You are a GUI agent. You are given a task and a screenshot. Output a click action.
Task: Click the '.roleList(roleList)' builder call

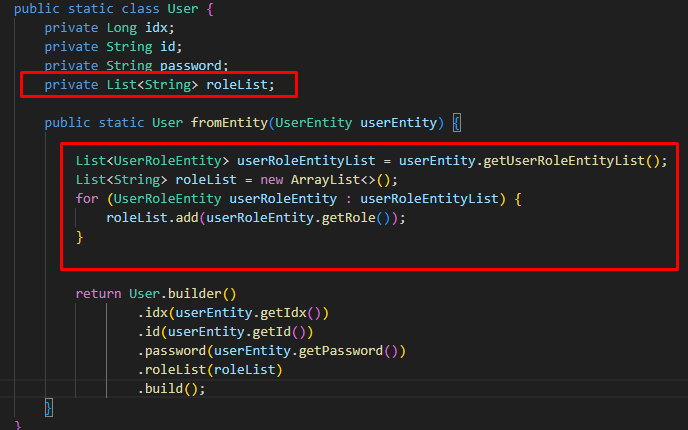click(210, 370)
